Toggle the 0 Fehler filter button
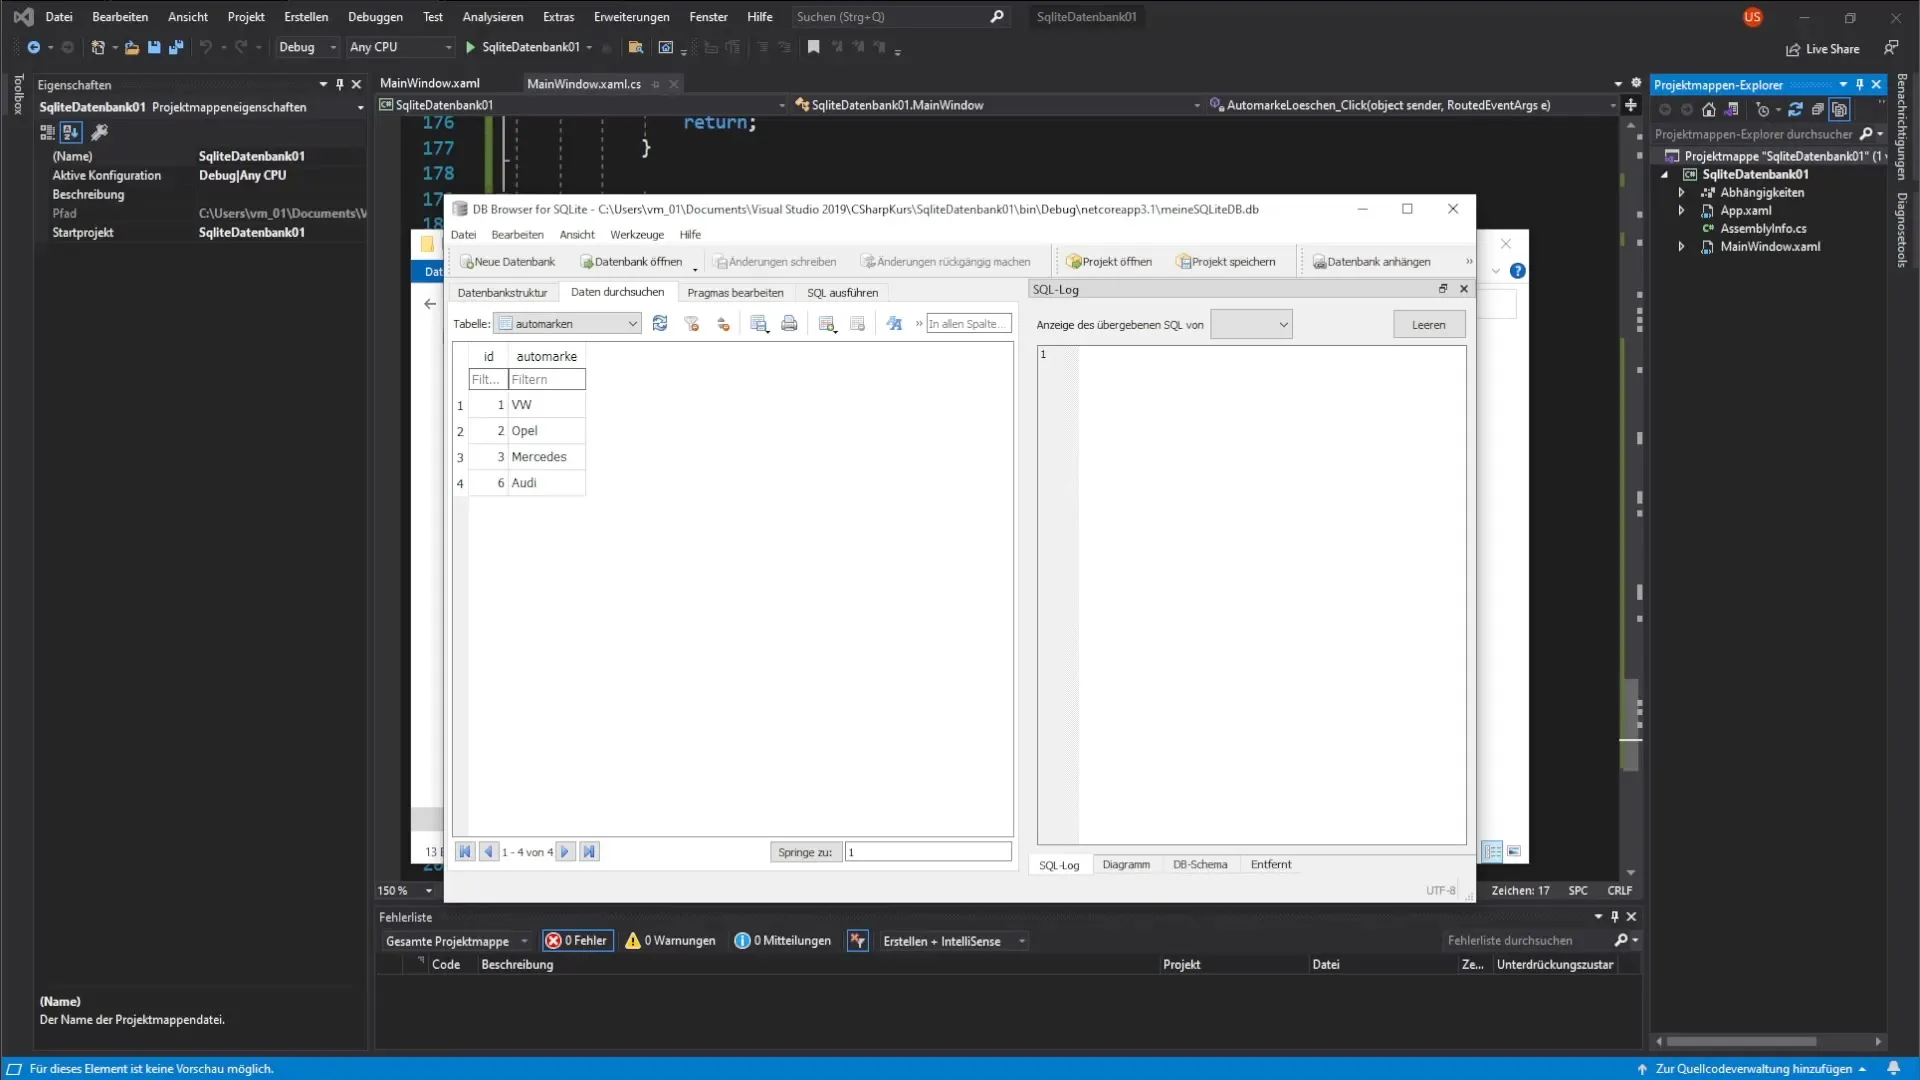Image resolution: width=1920 pixels, height=1080 pixels. click(x=577, y=941)
